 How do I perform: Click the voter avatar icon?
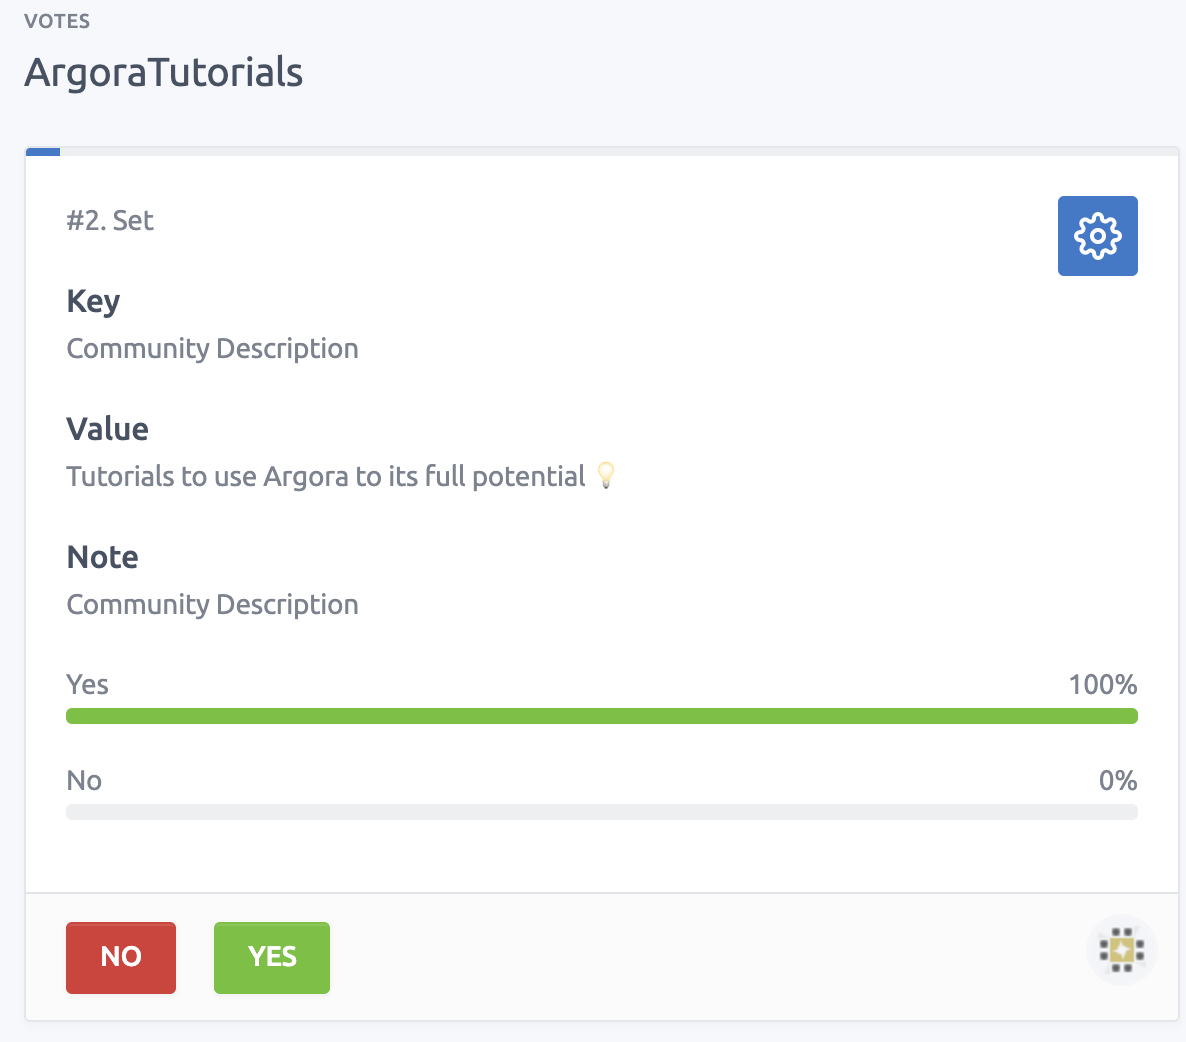(x=1121, y=950)
